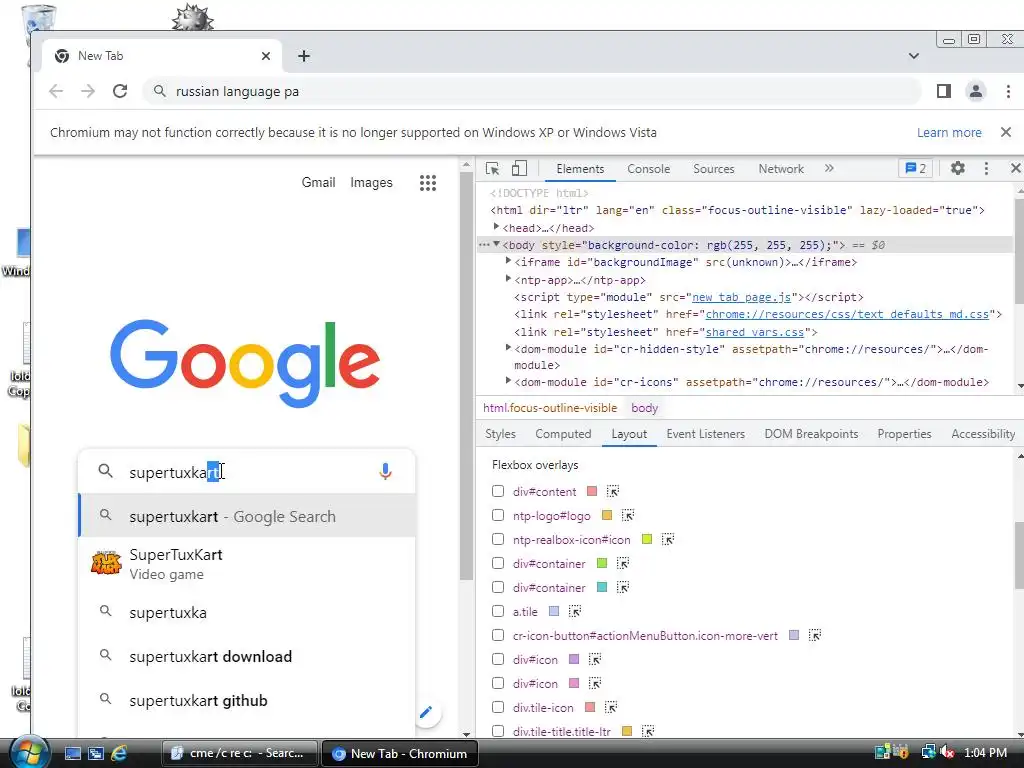1024x768 pixels.
Task: Select the supertuxkart download suggestion
Action: 247,656
